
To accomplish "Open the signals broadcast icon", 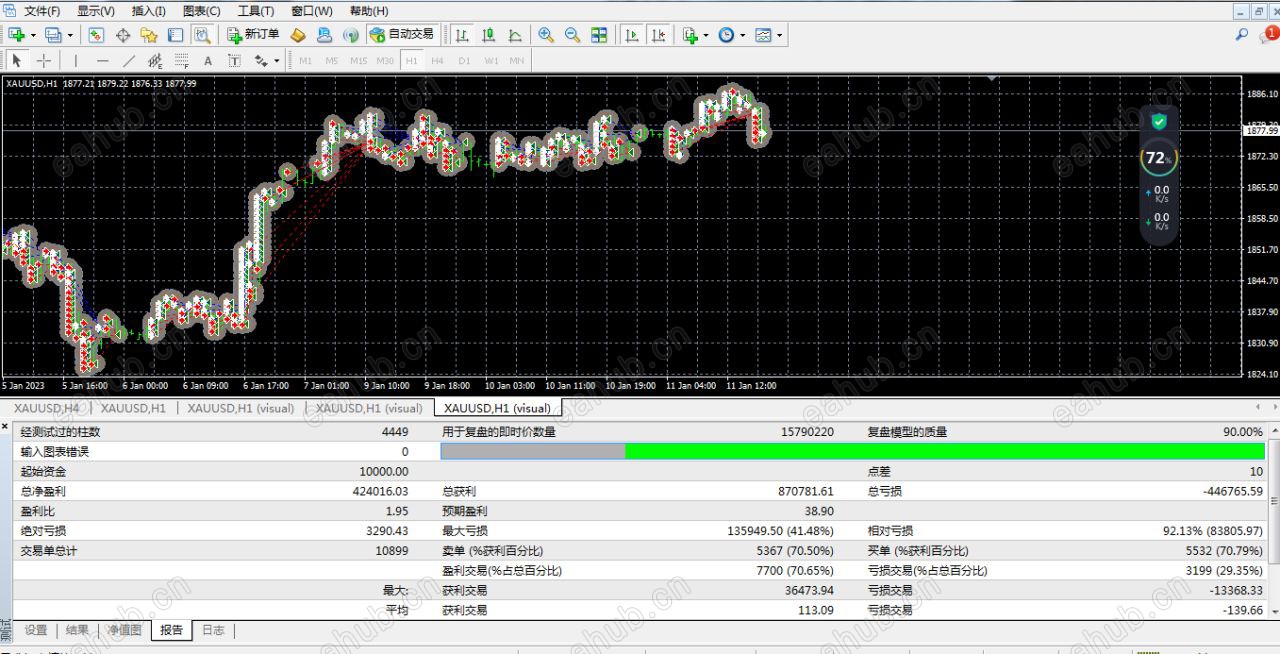I will [x=351, y=35].
